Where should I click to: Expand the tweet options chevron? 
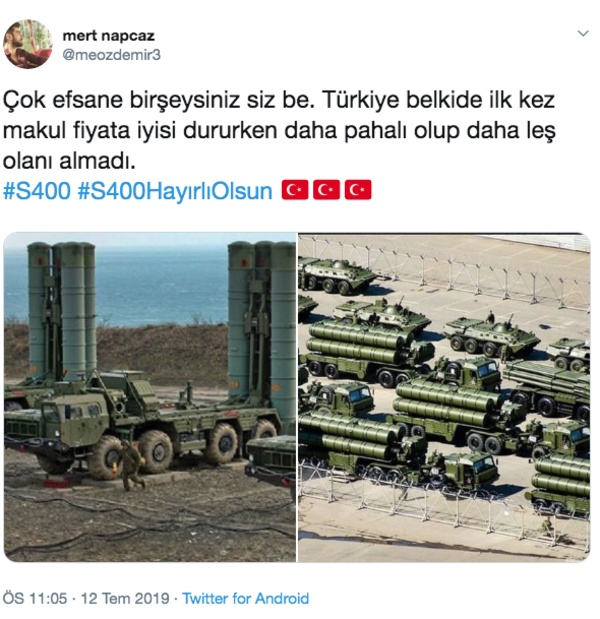click(x=583, y=34)
